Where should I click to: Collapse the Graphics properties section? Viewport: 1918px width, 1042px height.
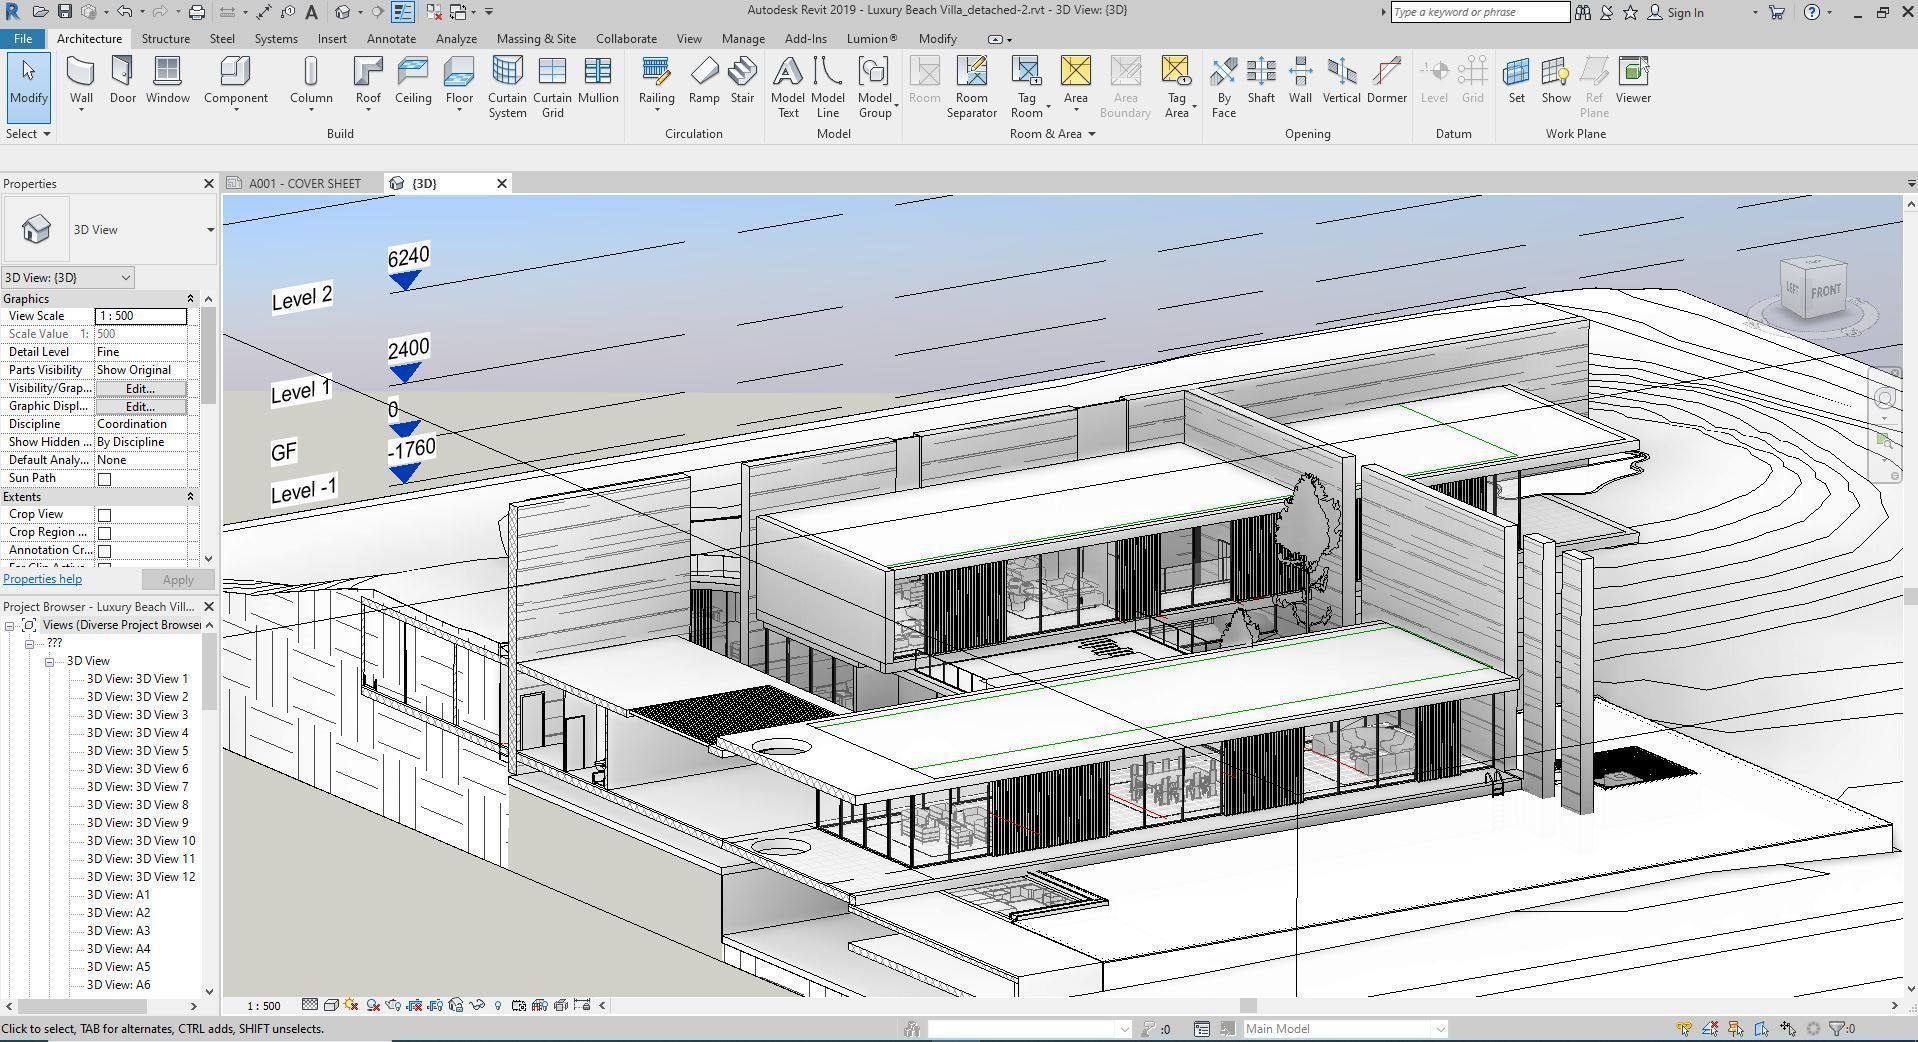(190, 299)
